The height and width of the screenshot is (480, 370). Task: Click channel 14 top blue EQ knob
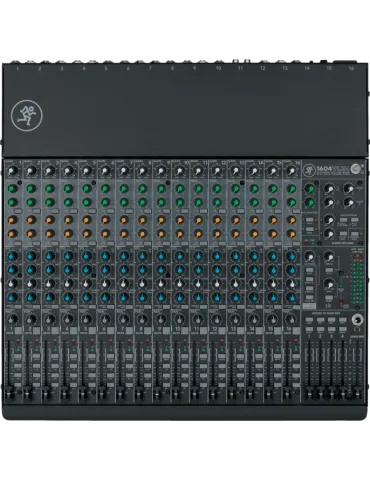click(x=254, y=256)
